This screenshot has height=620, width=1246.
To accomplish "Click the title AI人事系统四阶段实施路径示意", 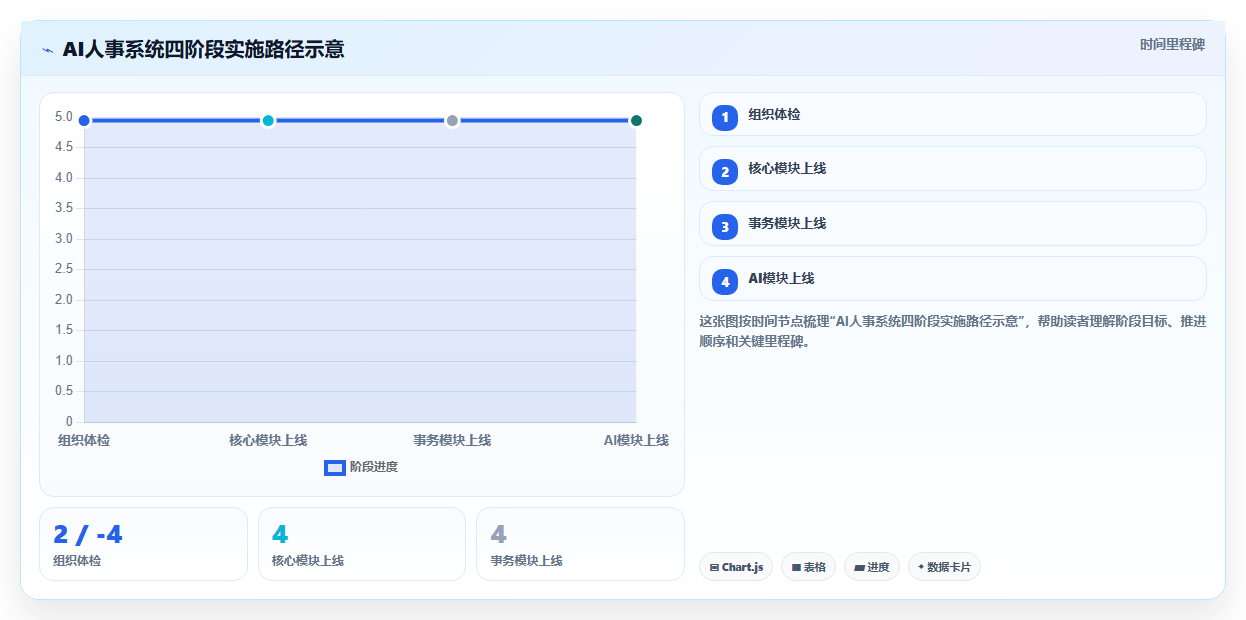I will click(x=203, y=49).
